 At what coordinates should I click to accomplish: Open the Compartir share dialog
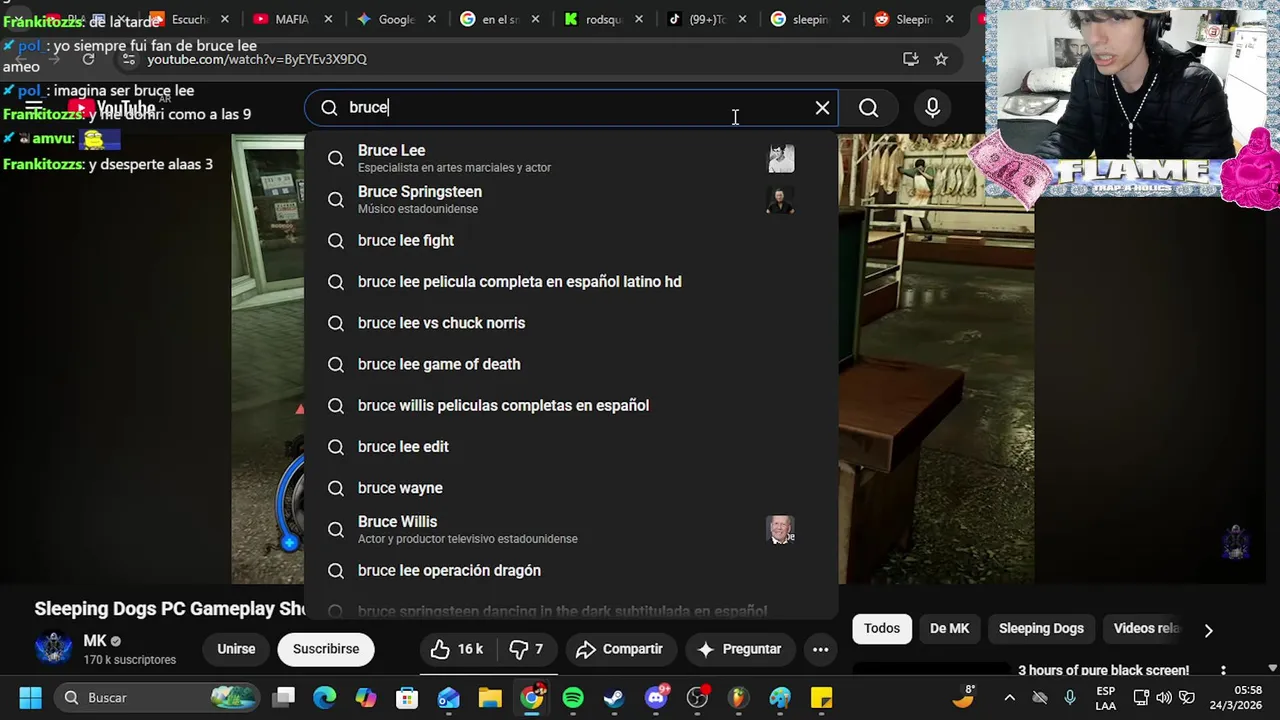point(620,649)
